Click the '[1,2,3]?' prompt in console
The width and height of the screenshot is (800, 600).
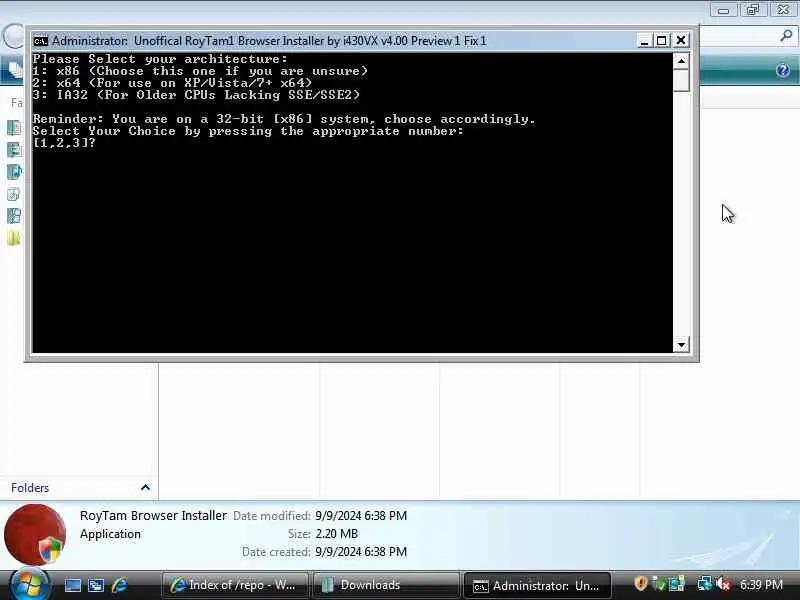pyautogui.click(x=64, y=143)
